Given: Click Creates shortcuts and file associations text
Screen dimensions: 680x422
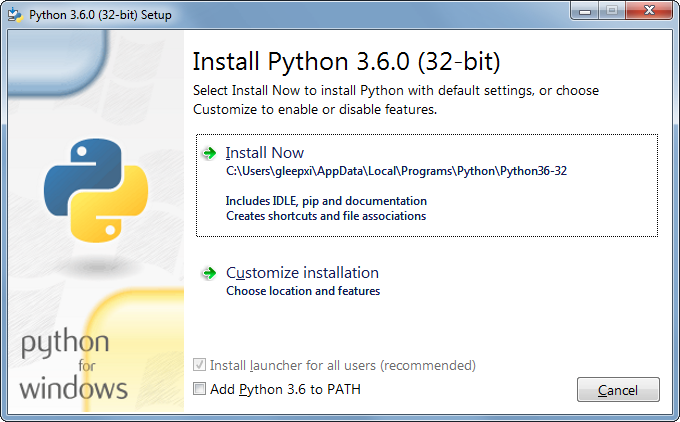Looking at the screenshot, I should click(326, 216).
